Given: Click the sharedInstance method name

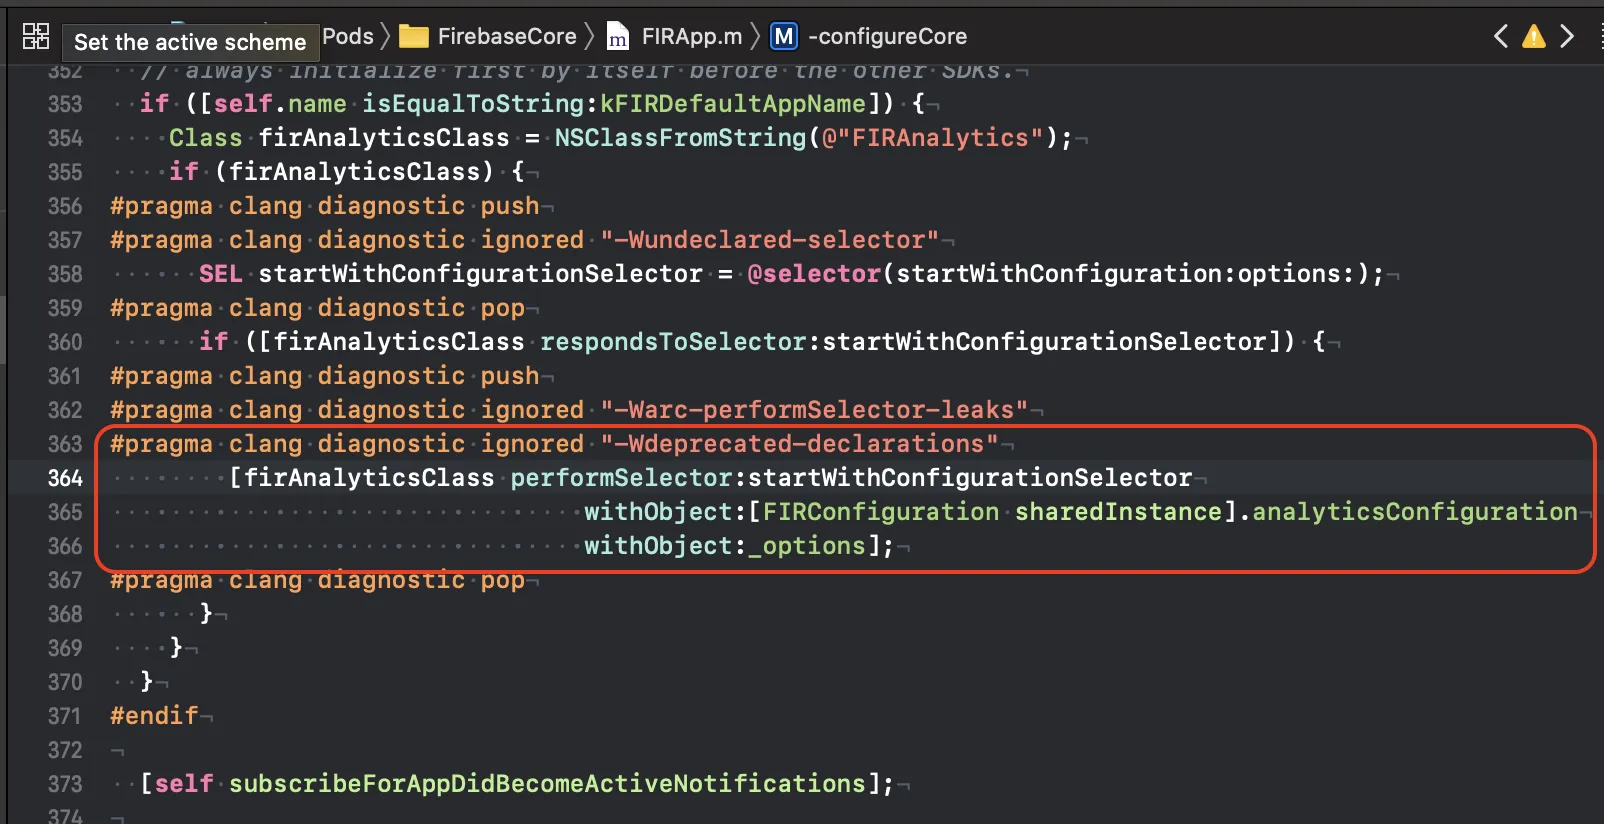Looking at the screenshot, I should click(x=1118, y=512).
